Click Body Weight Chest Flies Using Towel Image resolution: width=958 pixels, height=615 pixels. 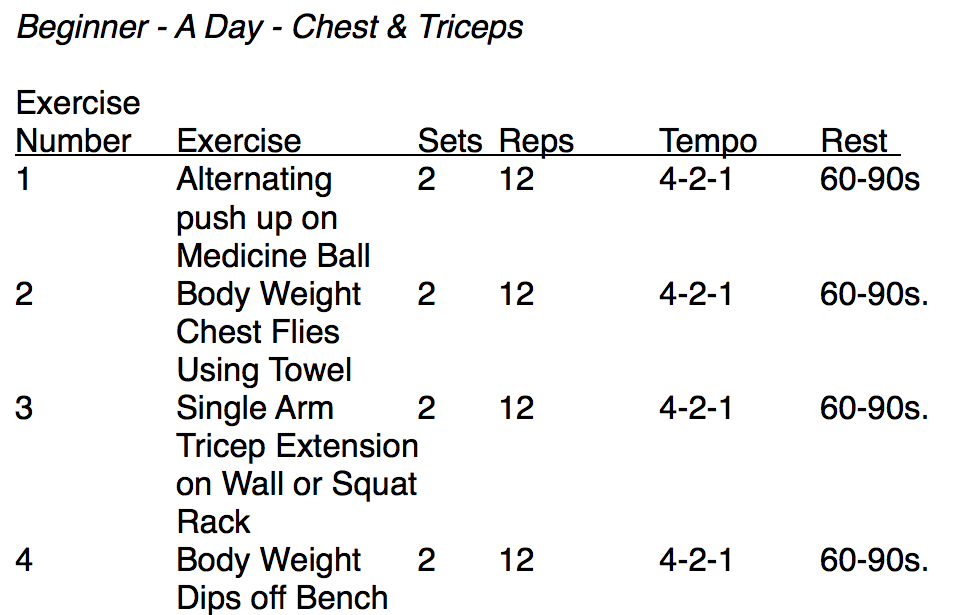(268, 332)
